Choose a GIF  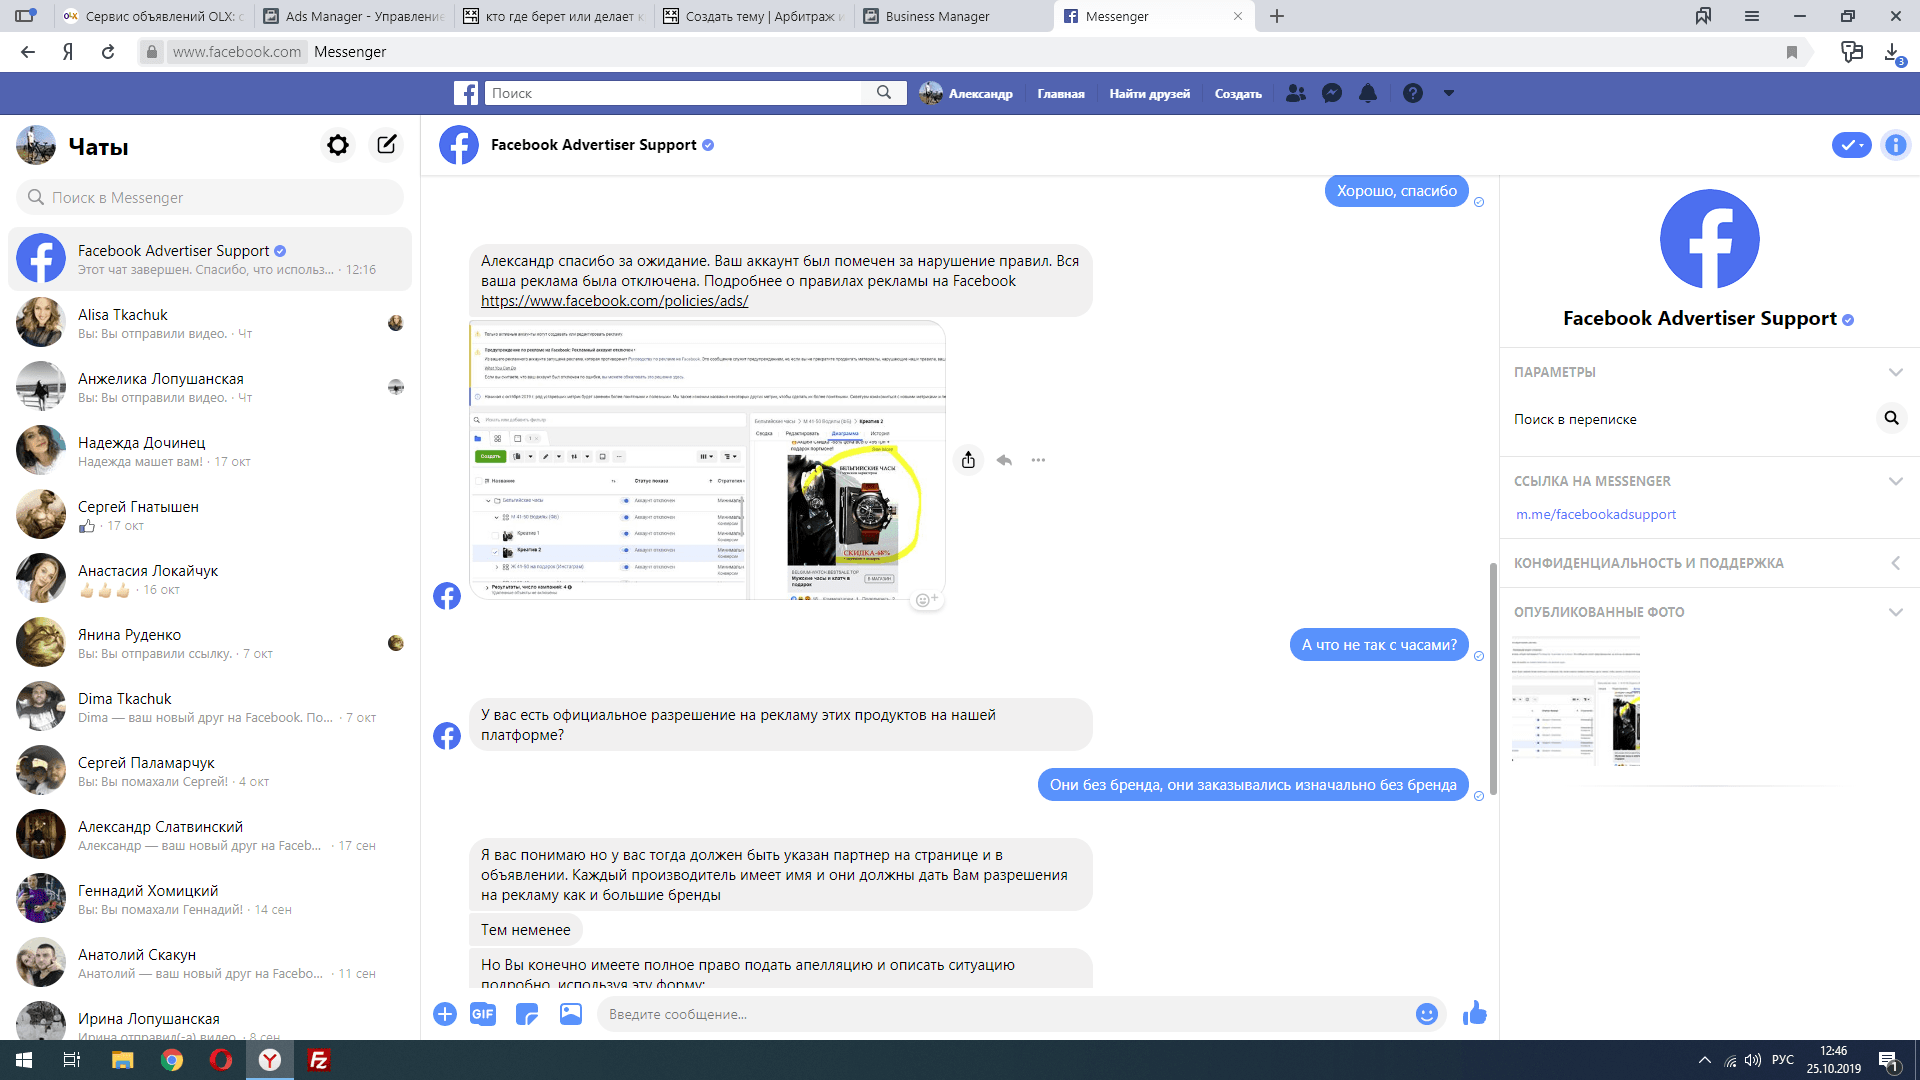pyautogui.click(x=483, y=1014)
